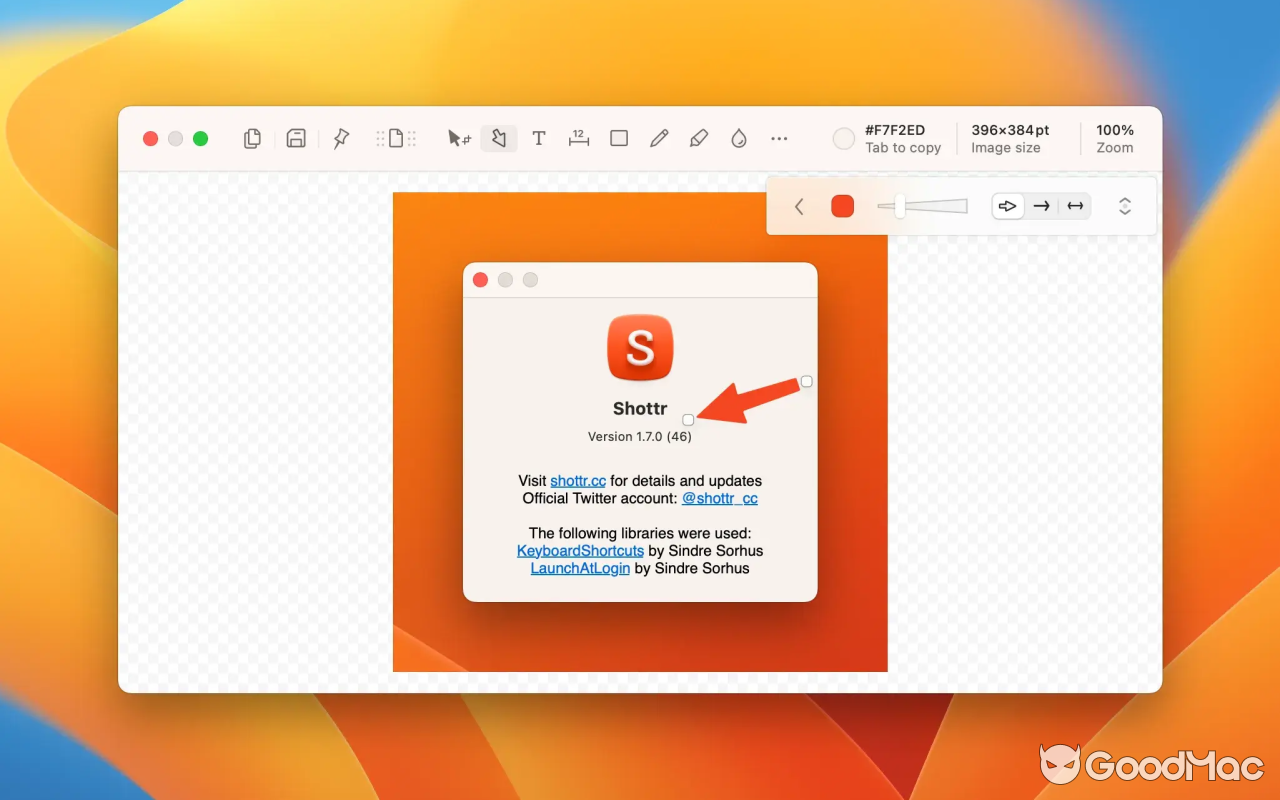Open the more tools overflow menu
The width and height of the screenshot is (1280, 800).
click(779, 138)
